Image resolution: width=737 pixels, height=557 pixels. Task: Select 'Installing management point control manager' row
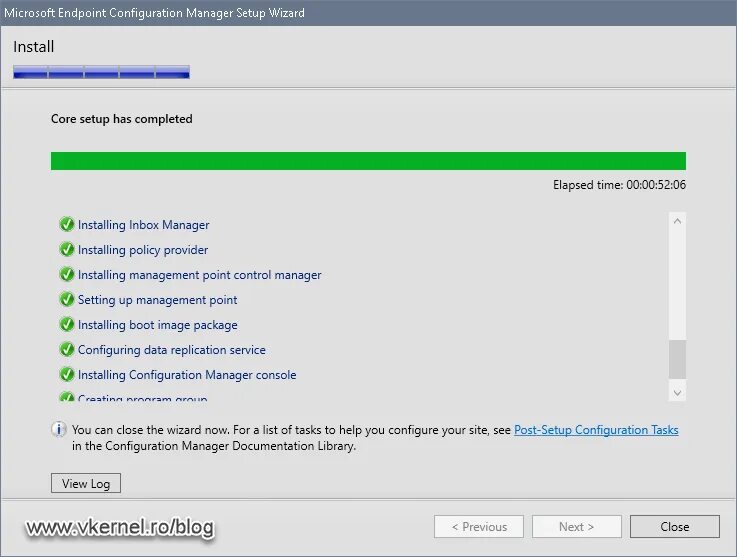199,275
